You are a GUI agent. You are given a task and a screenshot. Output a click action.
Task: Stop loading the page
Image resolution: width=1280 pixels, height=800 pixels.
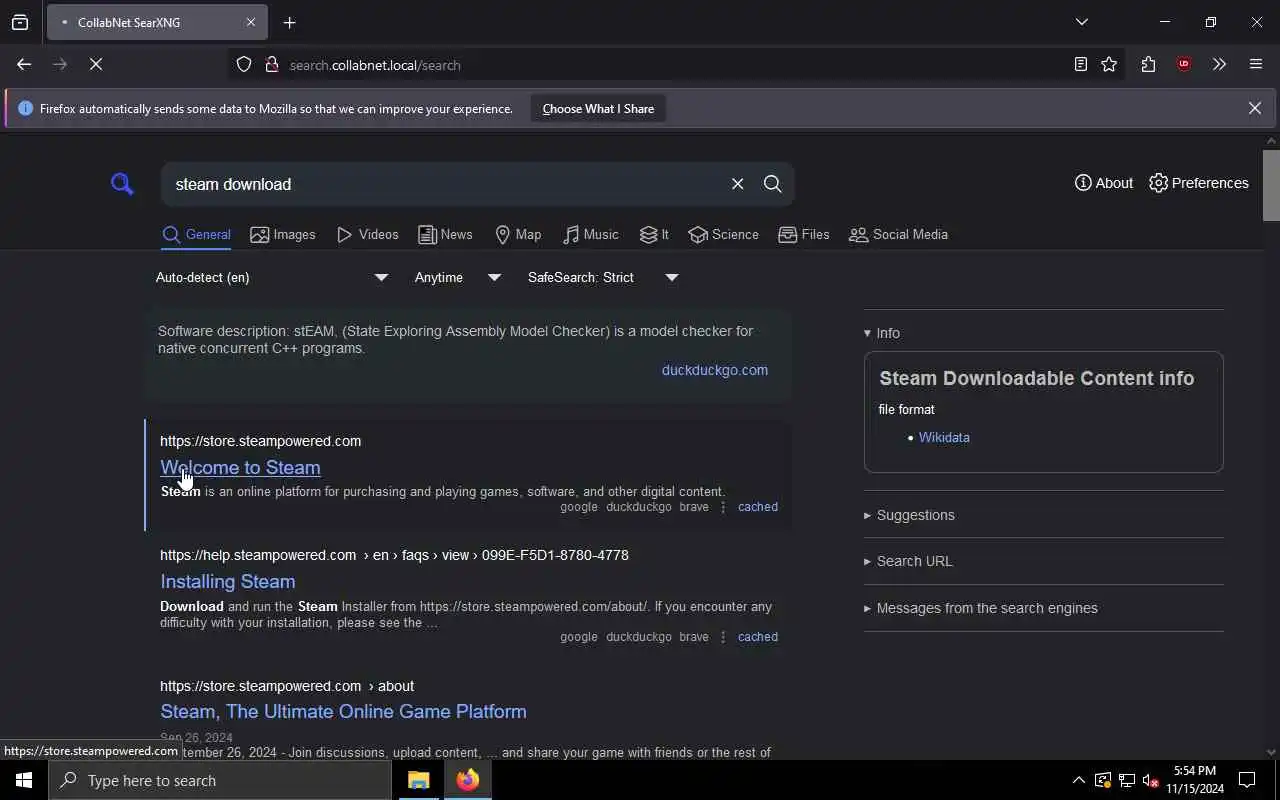tap(96, 64)
